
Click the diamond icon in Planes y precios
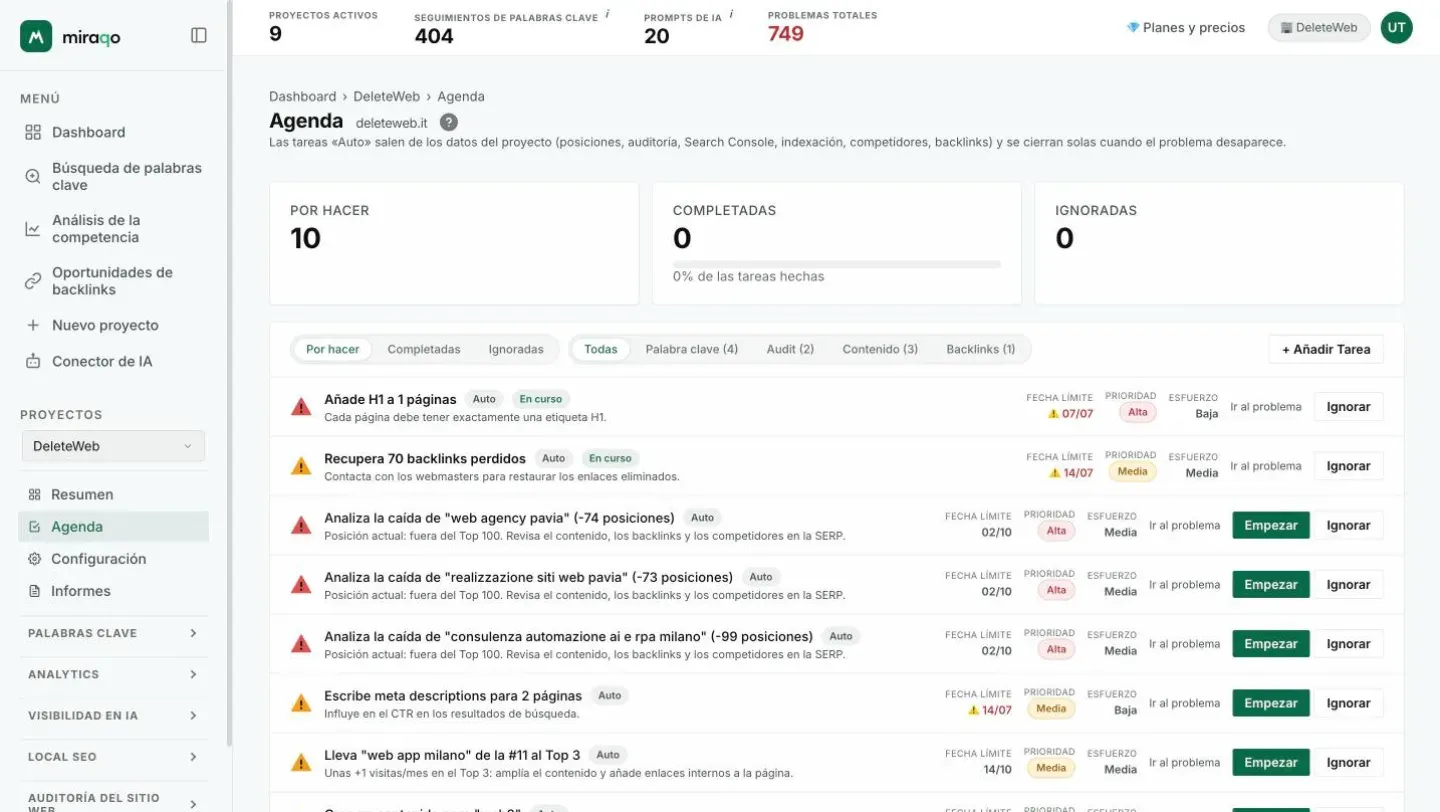[1133, 28]
